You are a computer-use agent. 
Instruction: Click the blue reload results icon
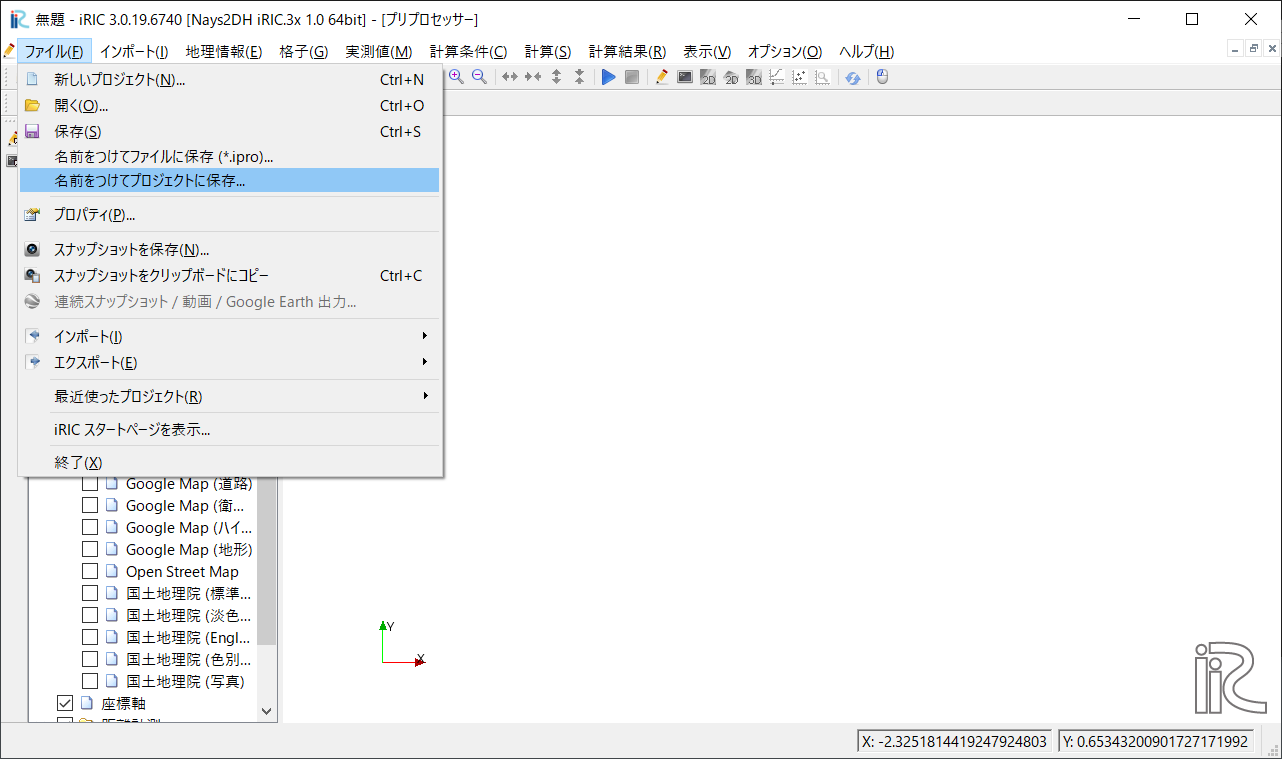[852, 77]
